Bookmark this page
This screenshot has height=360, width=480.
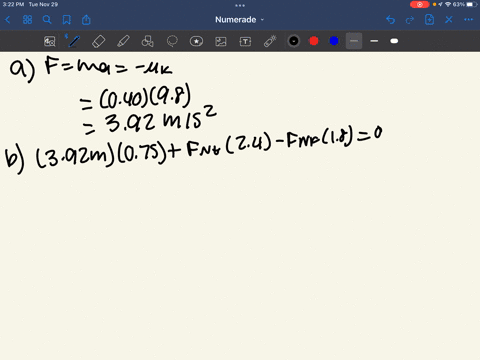(67, 20)
